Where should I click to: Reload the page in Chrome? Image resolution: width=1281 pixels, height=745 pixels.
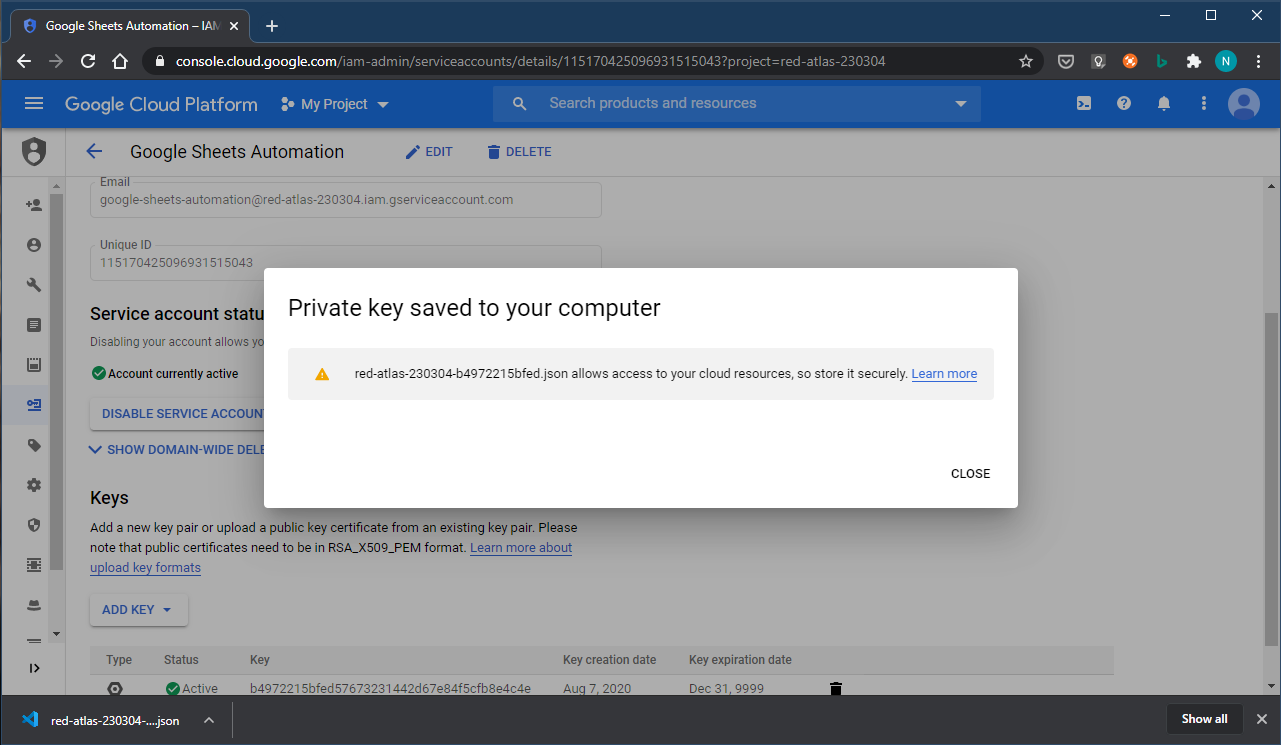[x=88, y=61]
